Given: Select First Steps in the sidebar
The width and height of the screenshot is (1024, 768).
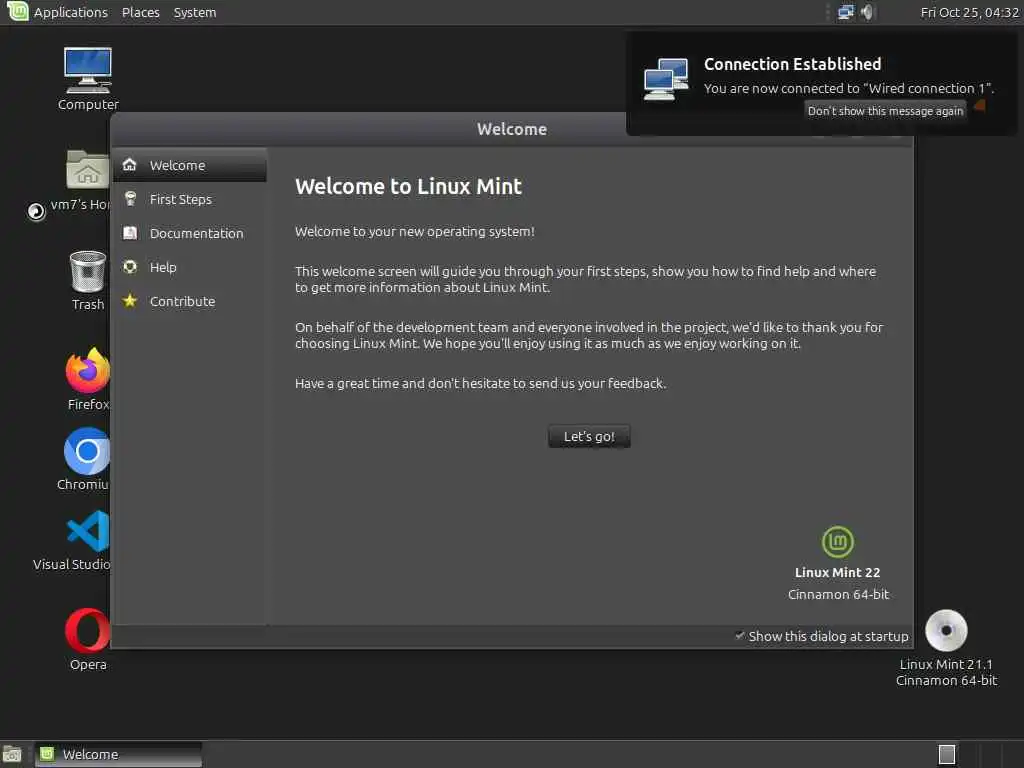Looking at the screenshot, I should [189, 199].
